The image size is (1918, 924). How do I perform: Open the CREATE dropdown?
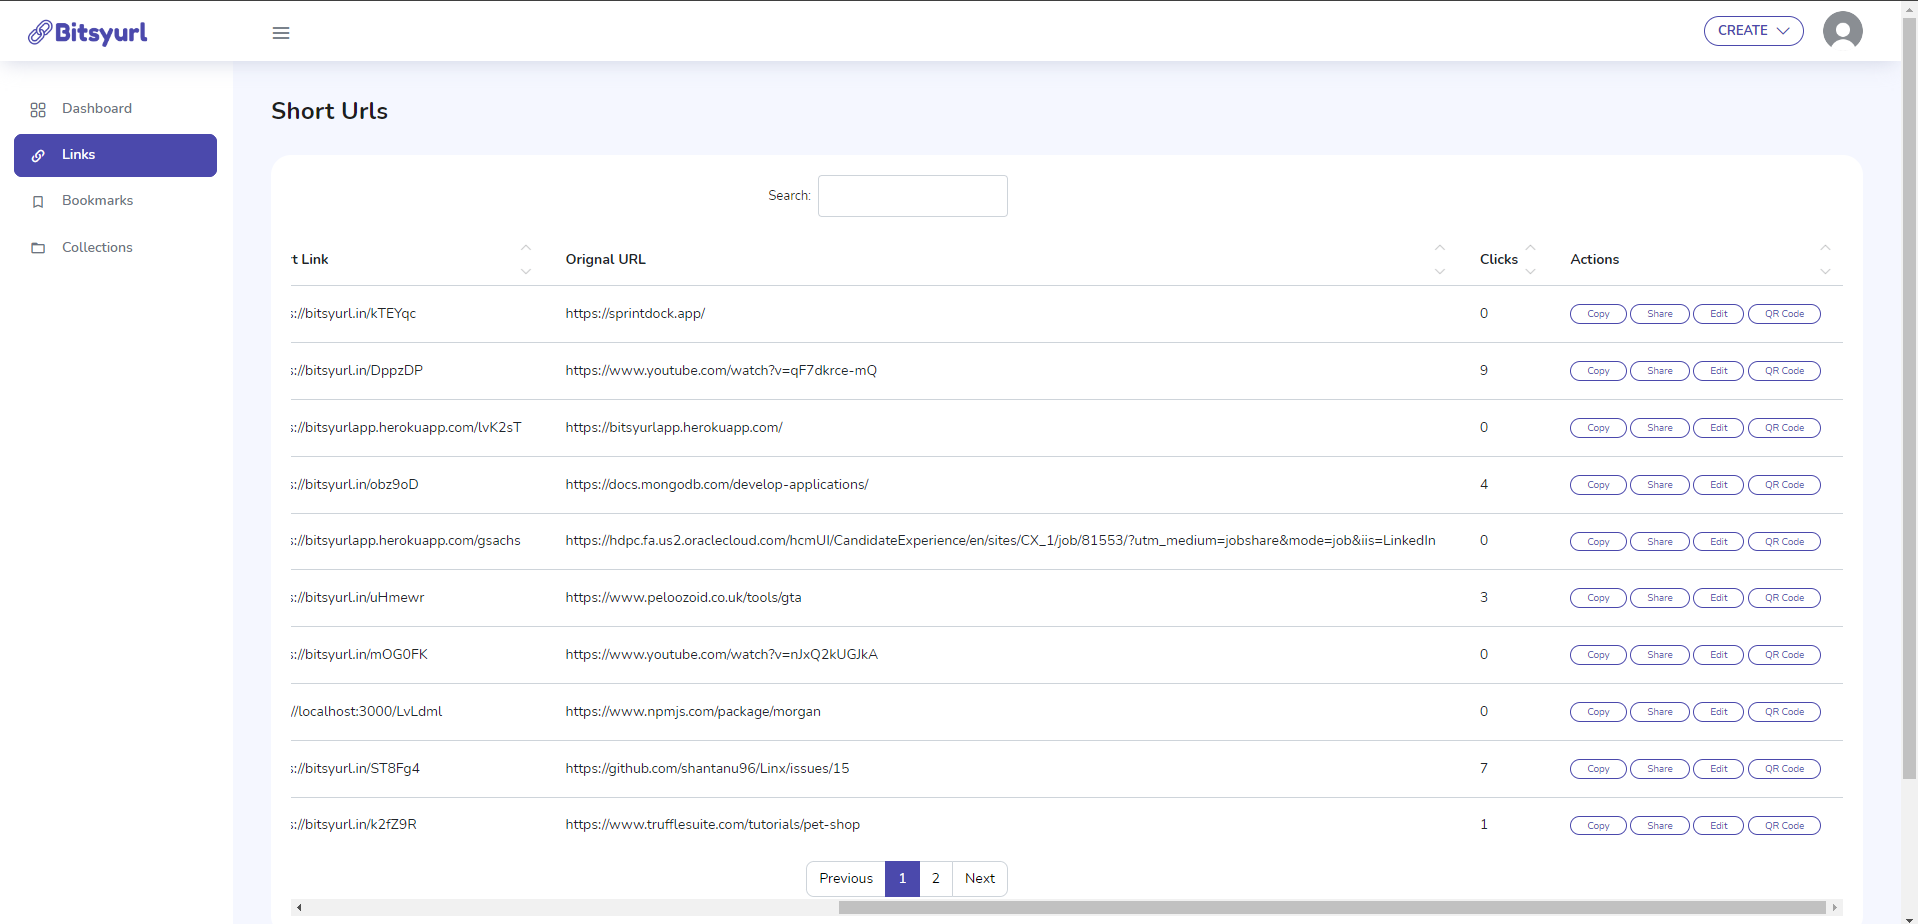click(1753, 31)
